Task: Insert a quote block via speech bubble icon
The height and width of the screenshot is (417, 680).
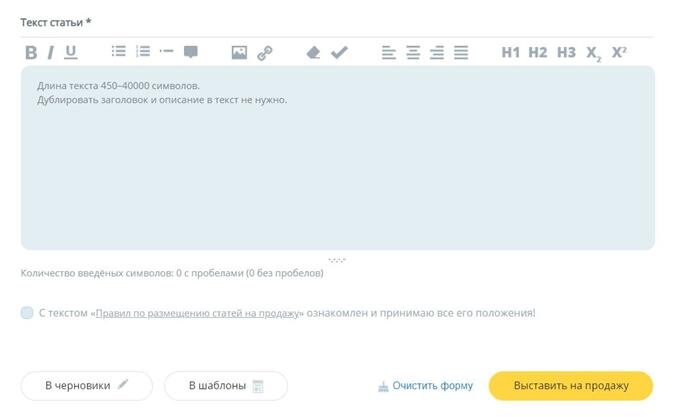Action: 191,52
